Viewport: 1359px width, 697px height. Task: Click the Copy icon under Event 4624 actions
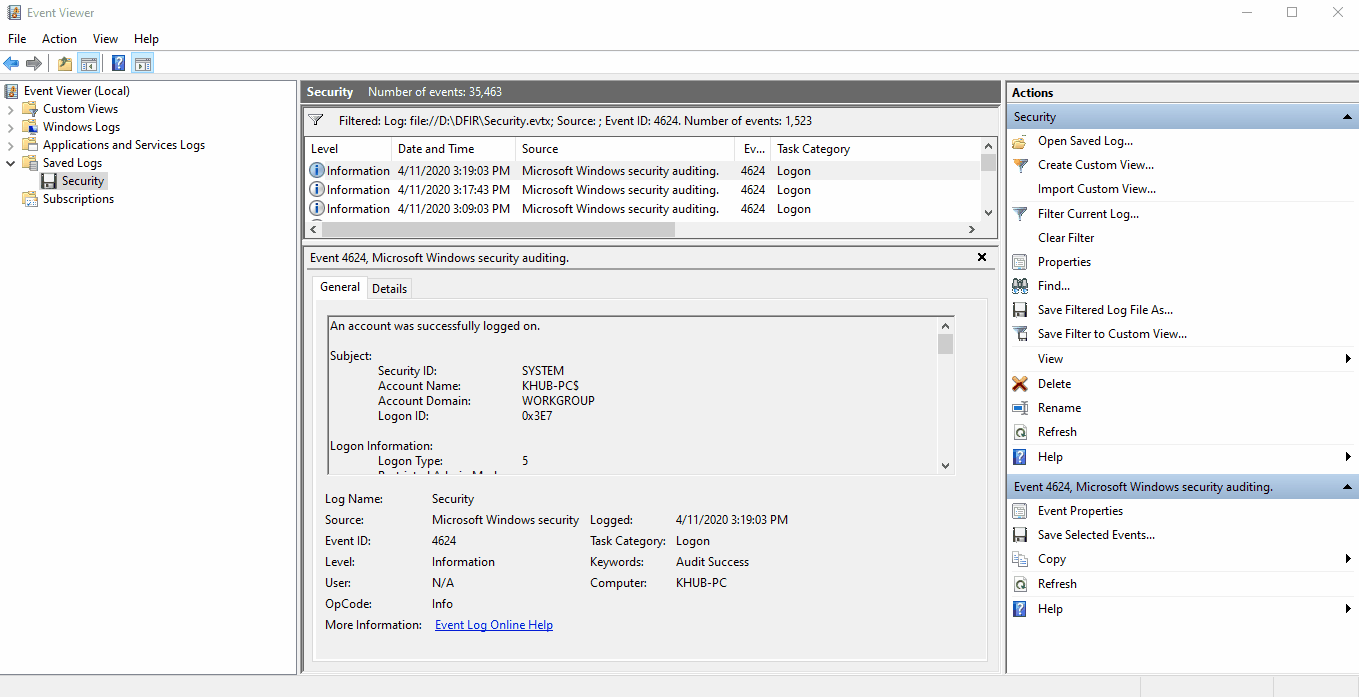[1019, 558]
